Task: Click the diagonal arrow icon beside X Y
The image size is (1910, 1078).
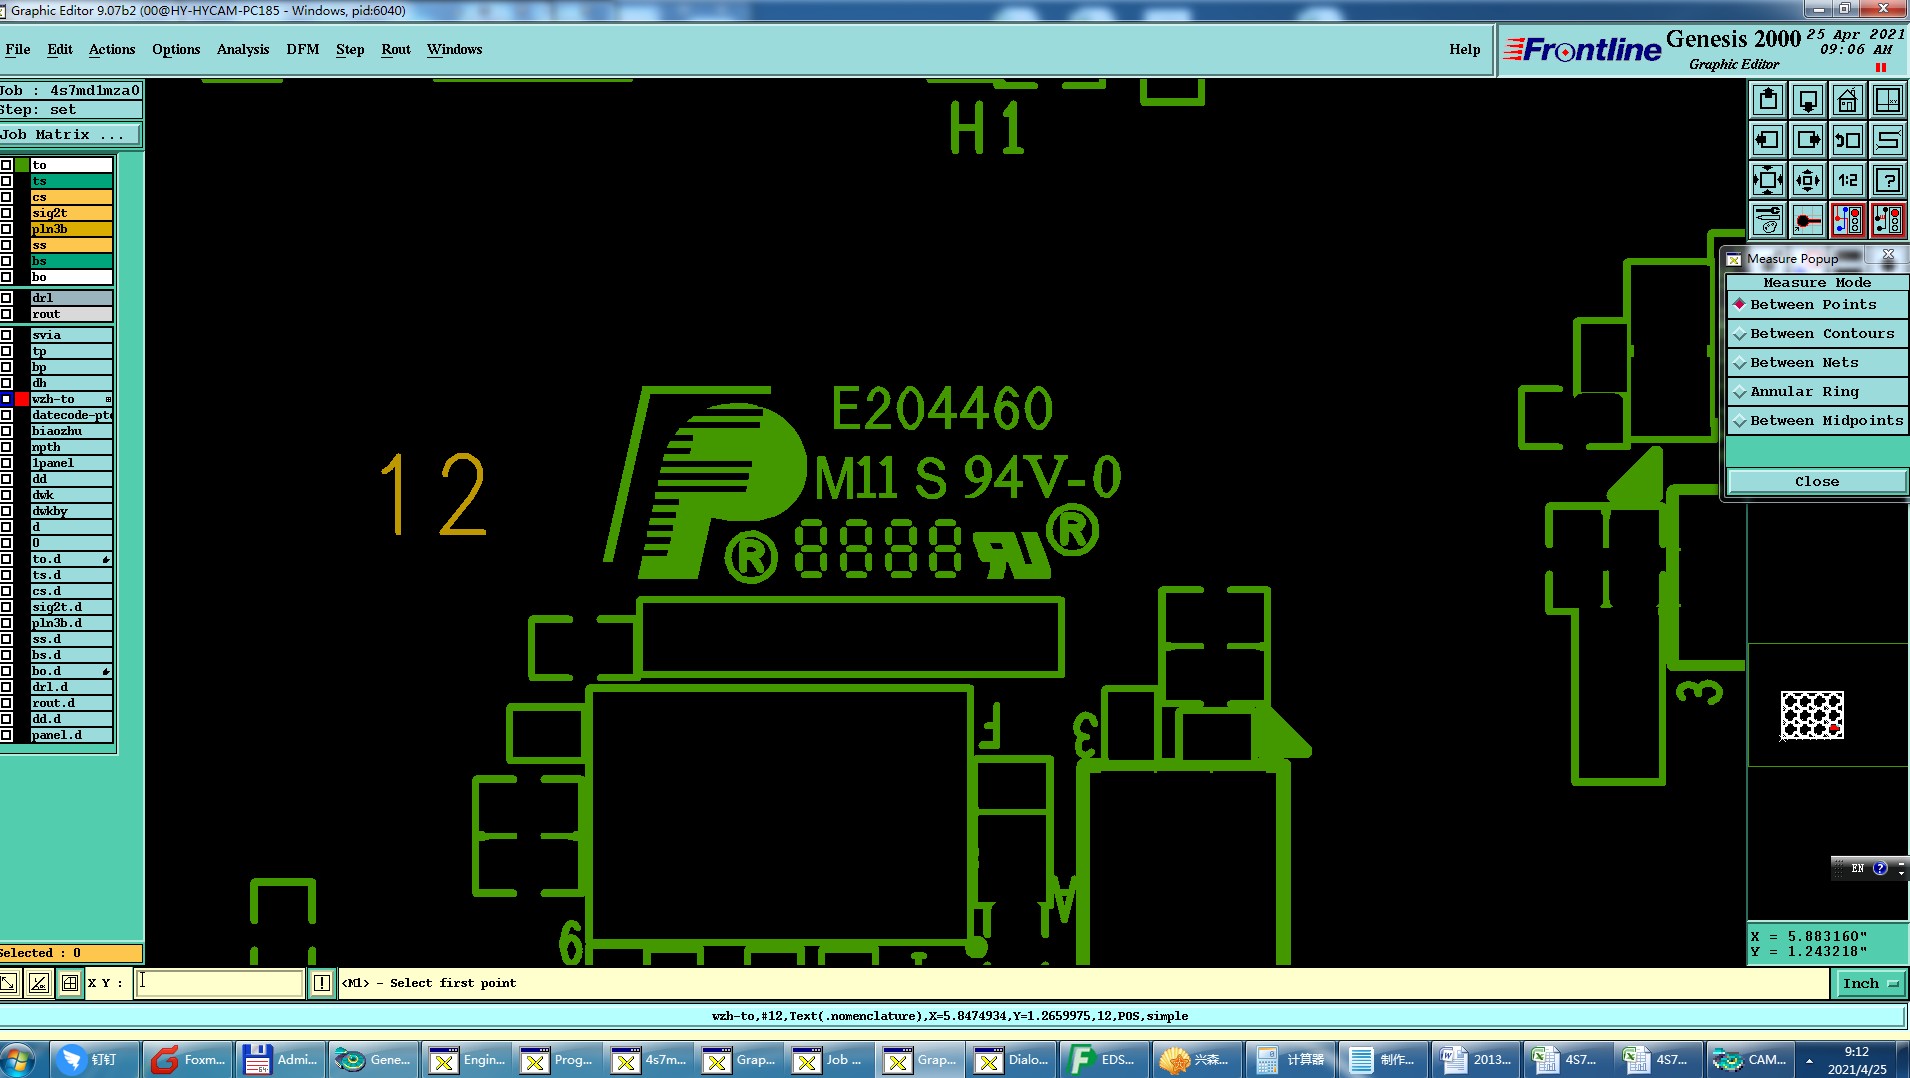Action: 8,983
